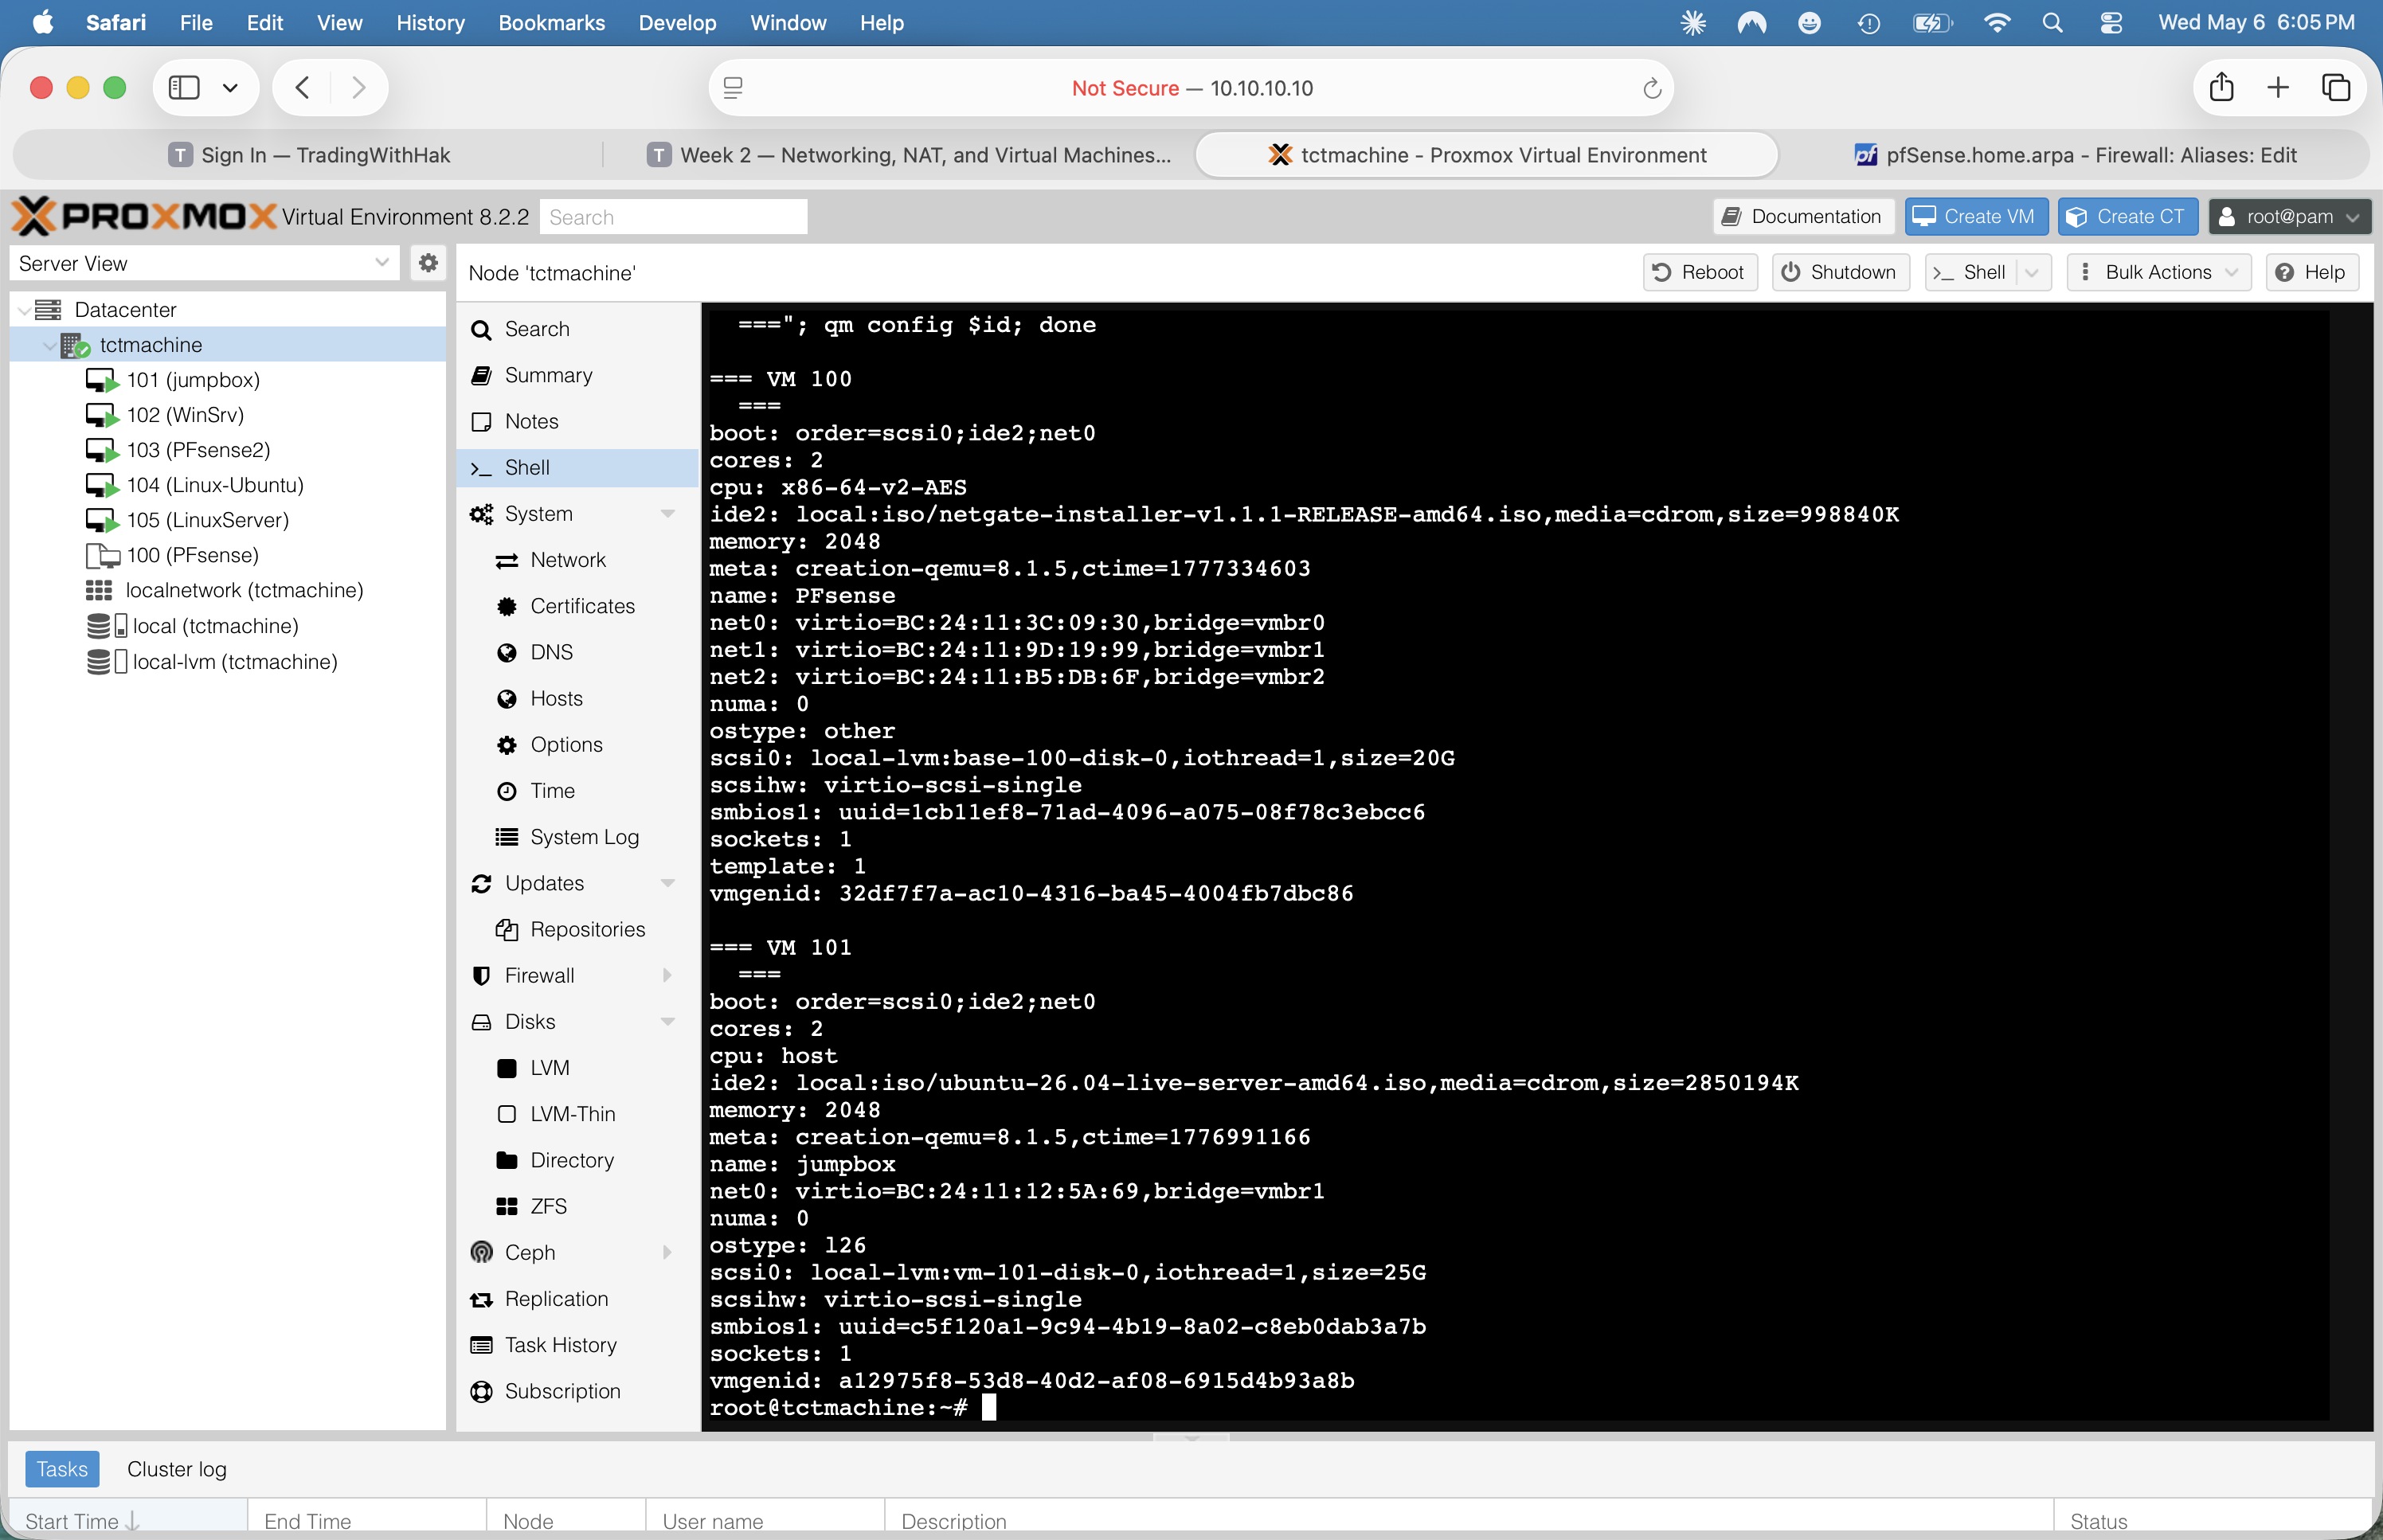The width and height of the screenshot is (2383, 1540).
Task: Expand the Firewall section arrow
Action: (667, 975)
